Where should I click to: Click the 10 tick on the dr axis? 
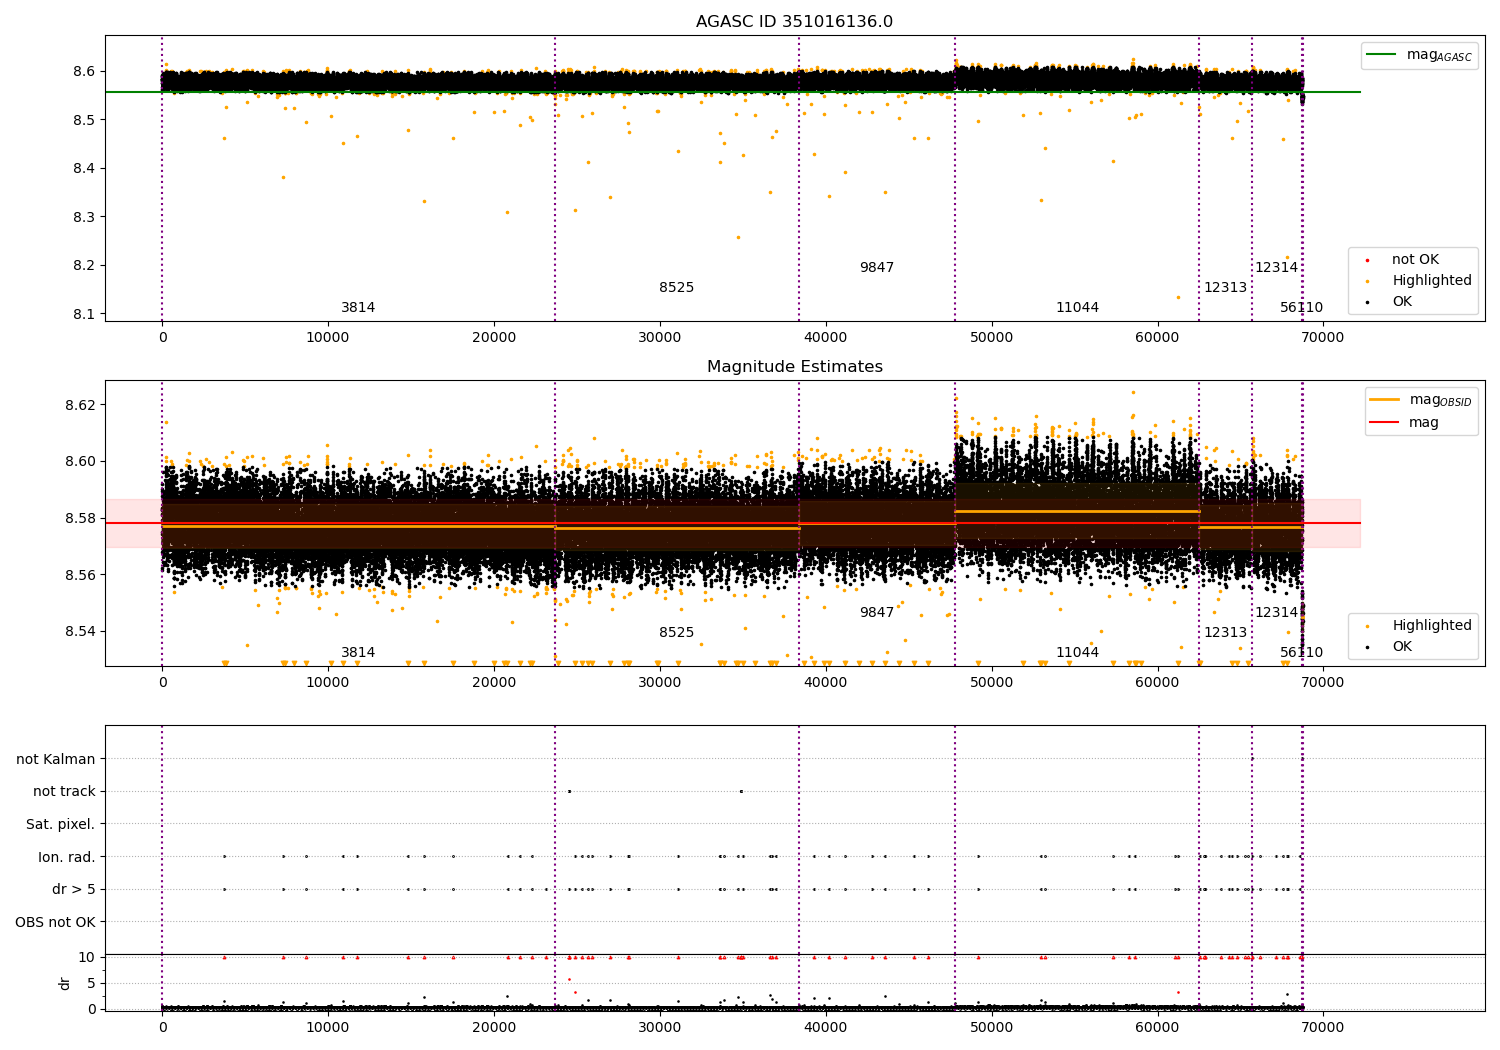[87, 957]
